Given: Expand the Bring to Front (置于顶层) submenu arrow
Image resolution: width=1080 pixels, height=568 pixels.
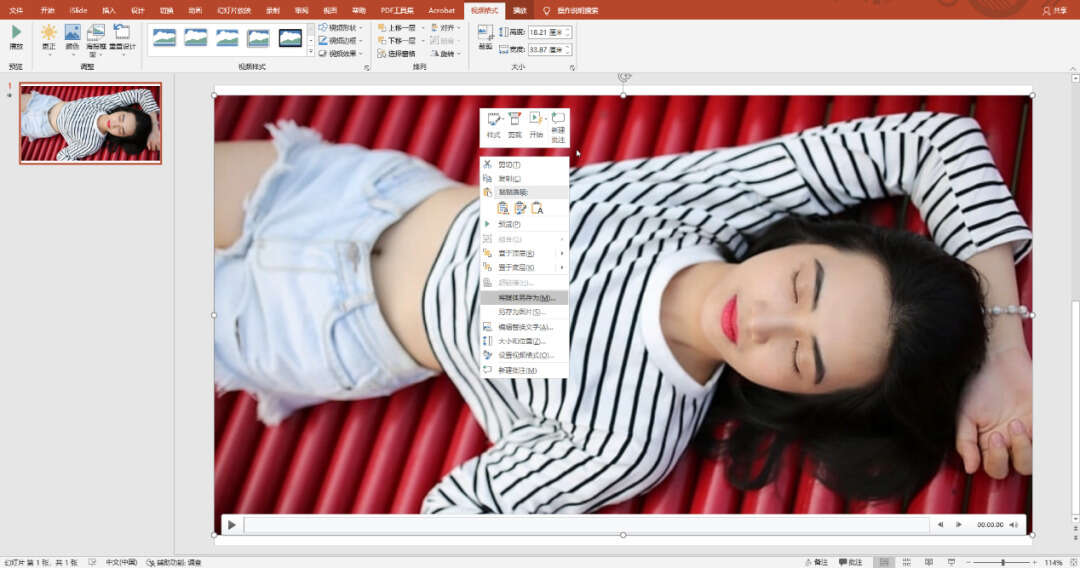Looking at the screenshot, I should tap(561, 253).
